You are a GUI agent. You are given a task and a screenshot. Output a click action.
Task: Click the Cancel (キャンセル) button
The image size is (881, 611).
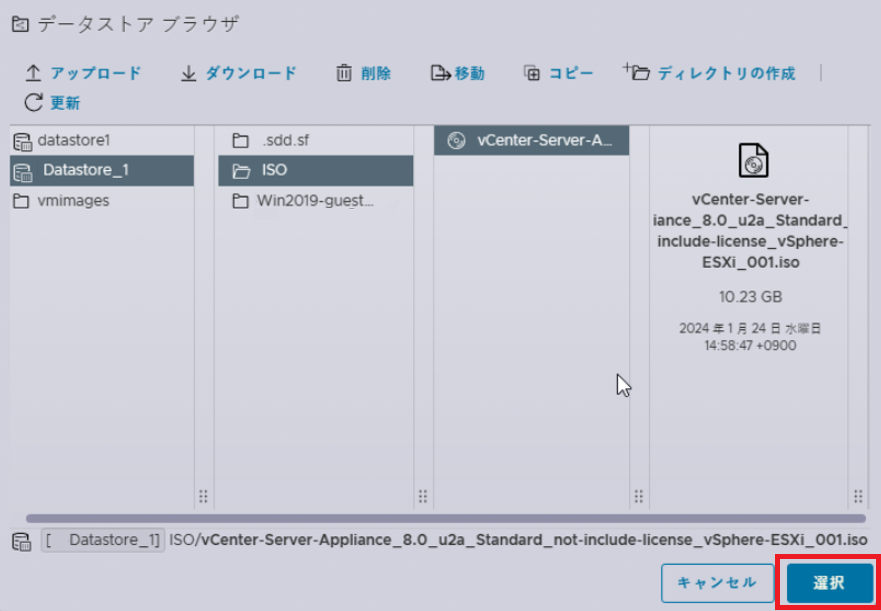716,583
